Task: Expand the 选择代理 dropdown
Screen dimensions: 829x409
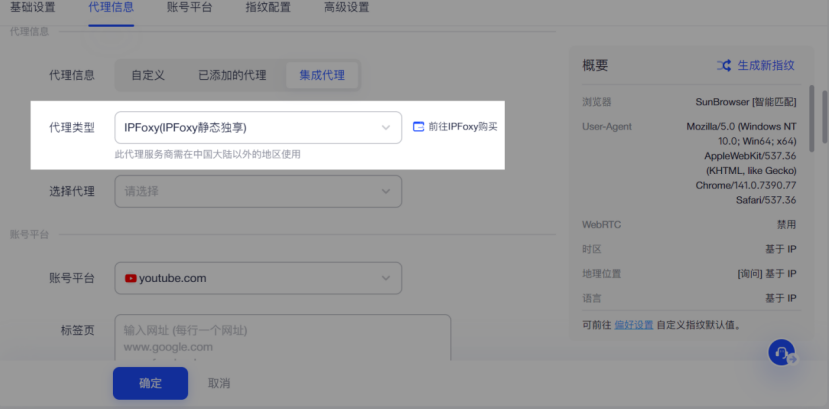Action: [258, 191]
